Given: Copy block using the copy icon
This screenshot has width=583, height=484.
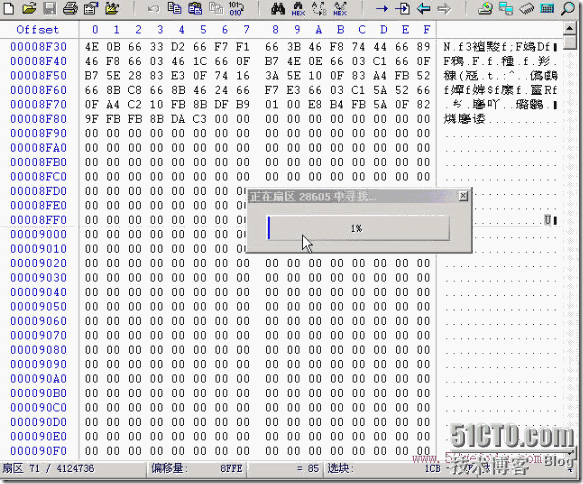Looking at the screenshot, I should click(174, 8).
